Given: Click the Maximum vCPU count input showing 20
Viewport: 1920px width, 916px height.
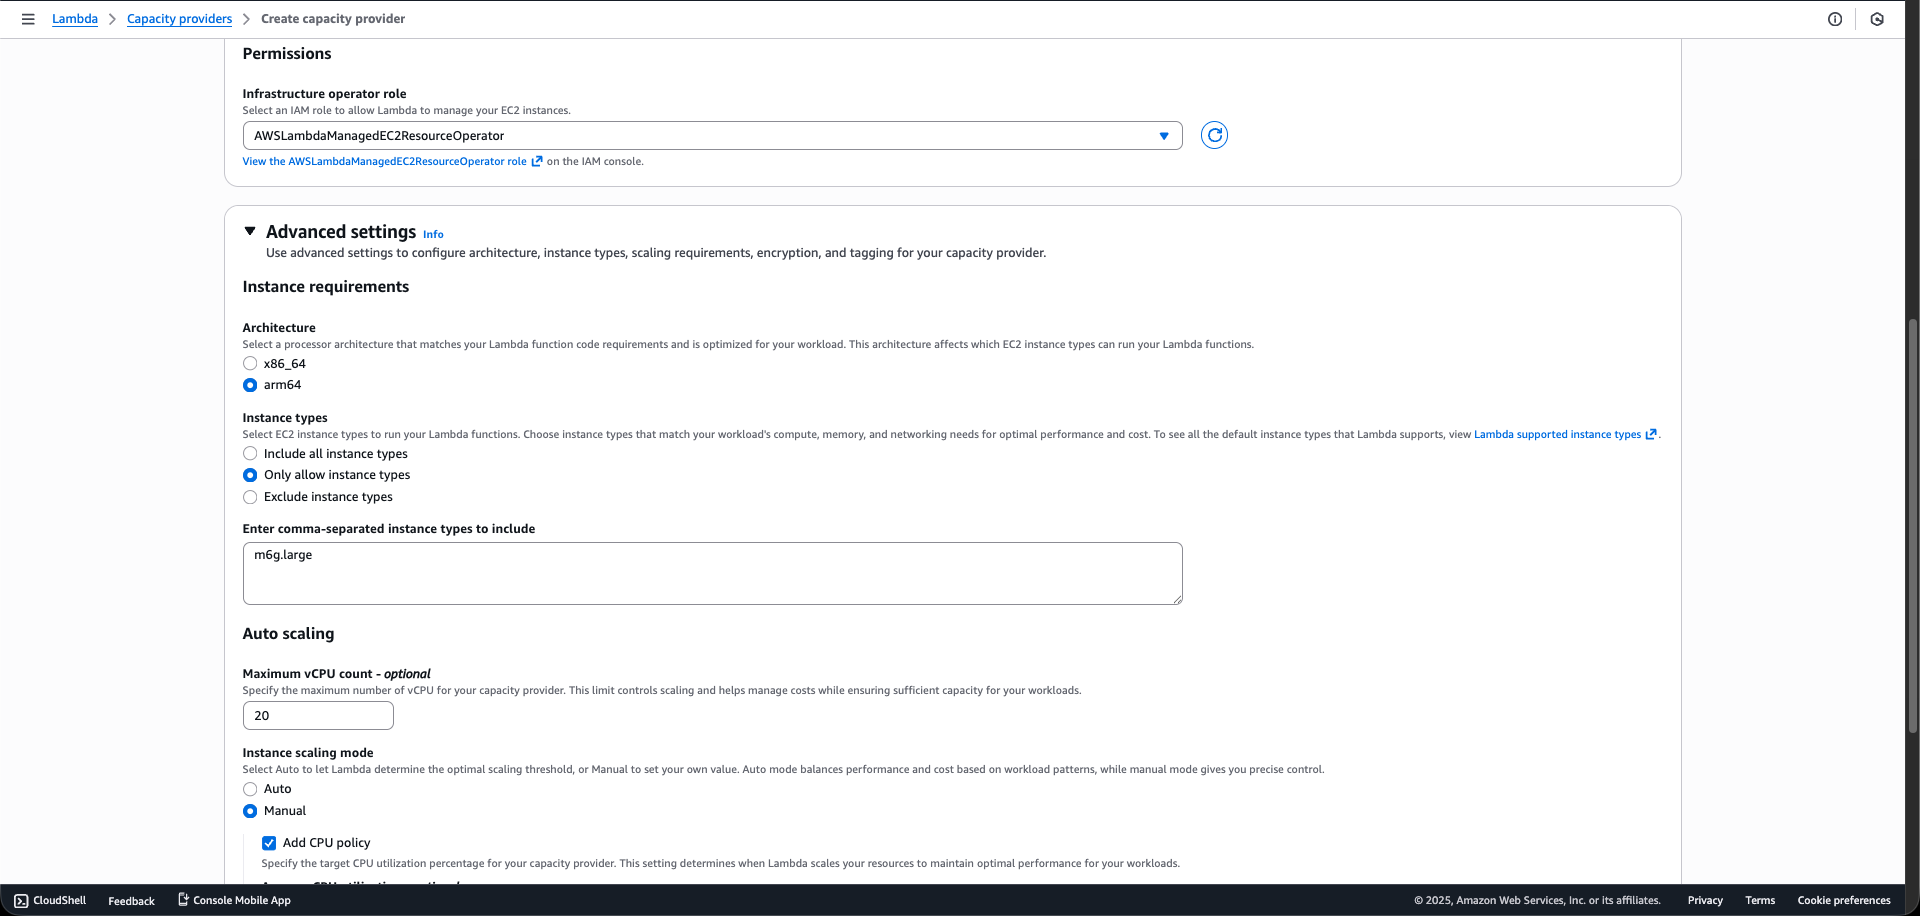Looking at the screenshot, I should coord(317,715).
